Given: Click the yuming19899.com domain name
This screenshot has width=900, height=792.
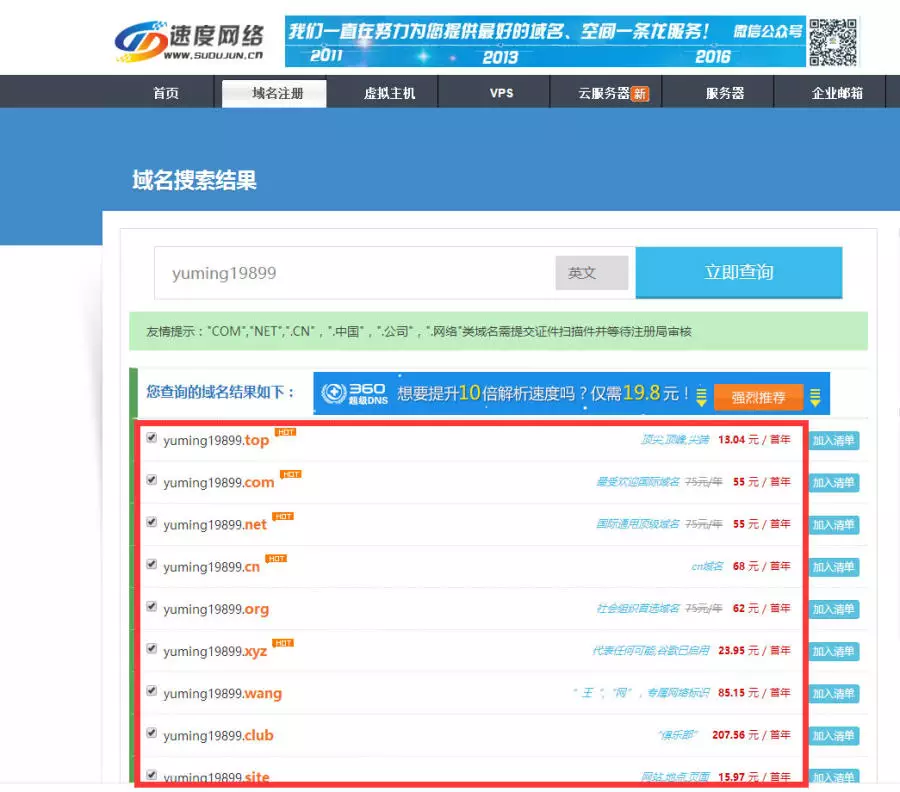Looking at the screenshot, I should tap(219, 483).
